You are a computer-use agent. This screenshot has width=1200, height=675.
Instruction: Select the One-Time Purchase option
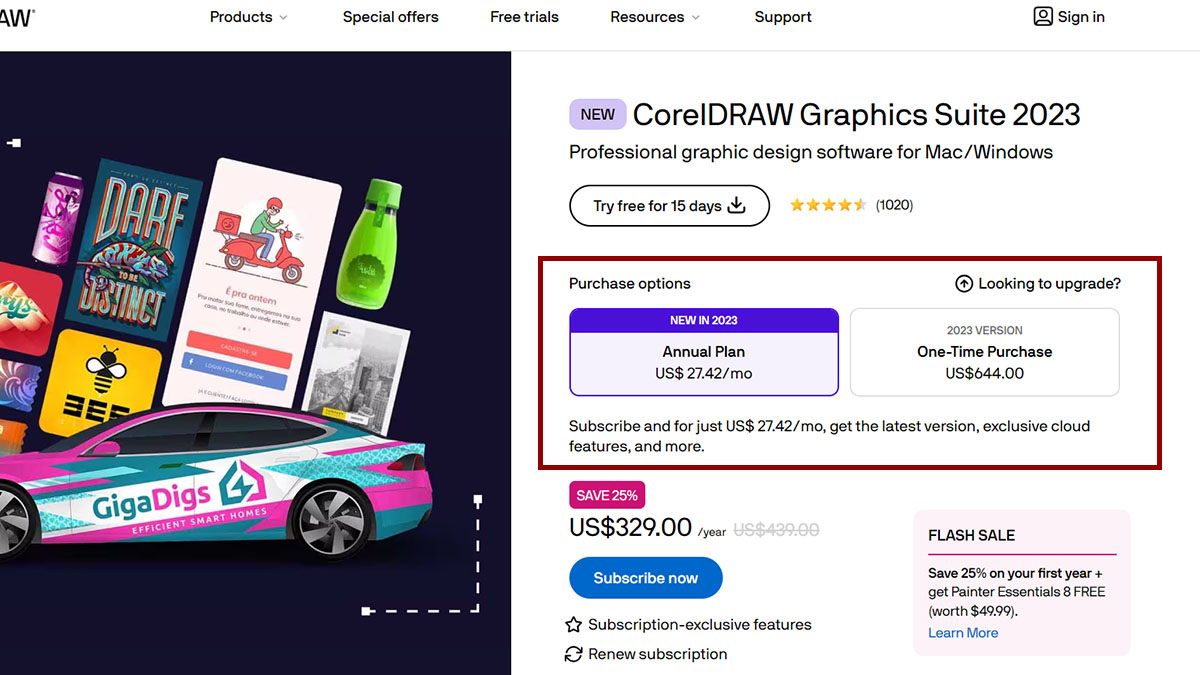[x=984, y=352]
